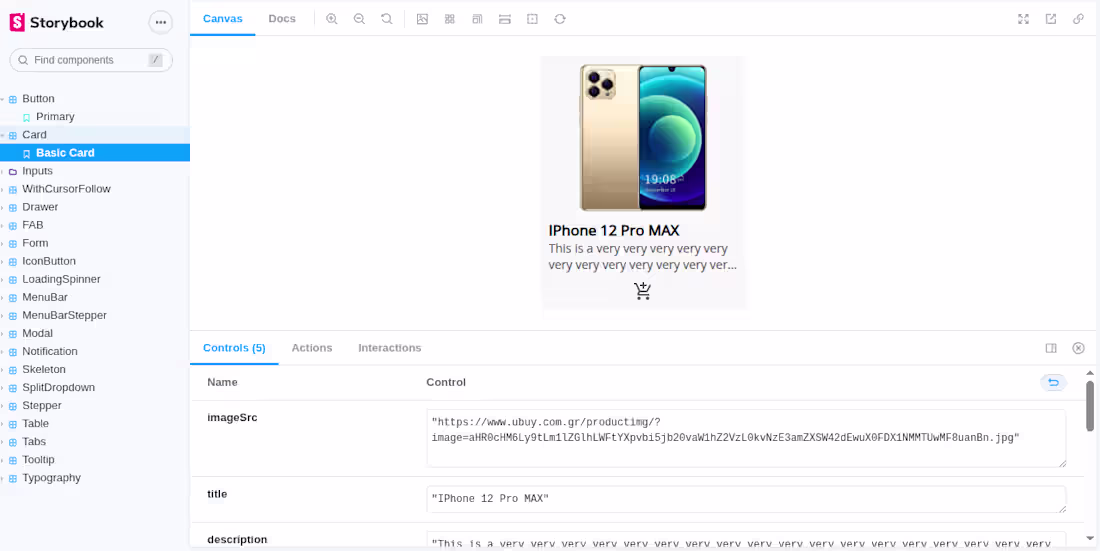1100x551 pixels.
Task: Copy canvas link icon
Action: [x=1078, y=19]
